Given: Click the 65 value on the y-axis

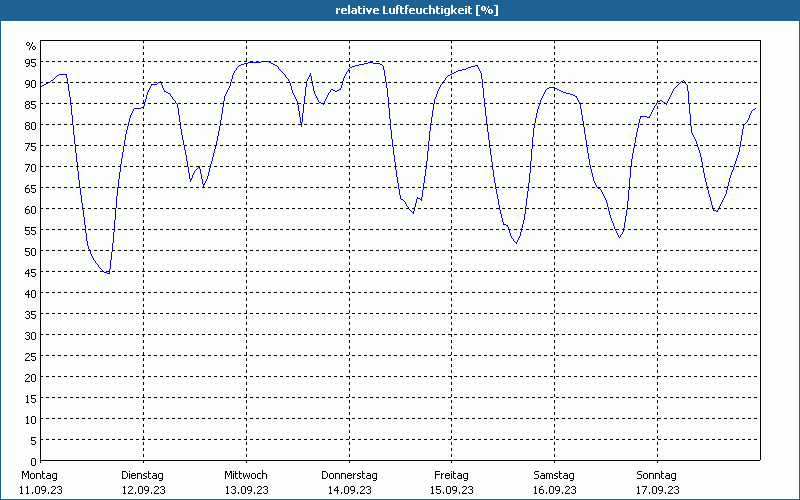Looking at the screenshot, I should click(x=31, y=189).
